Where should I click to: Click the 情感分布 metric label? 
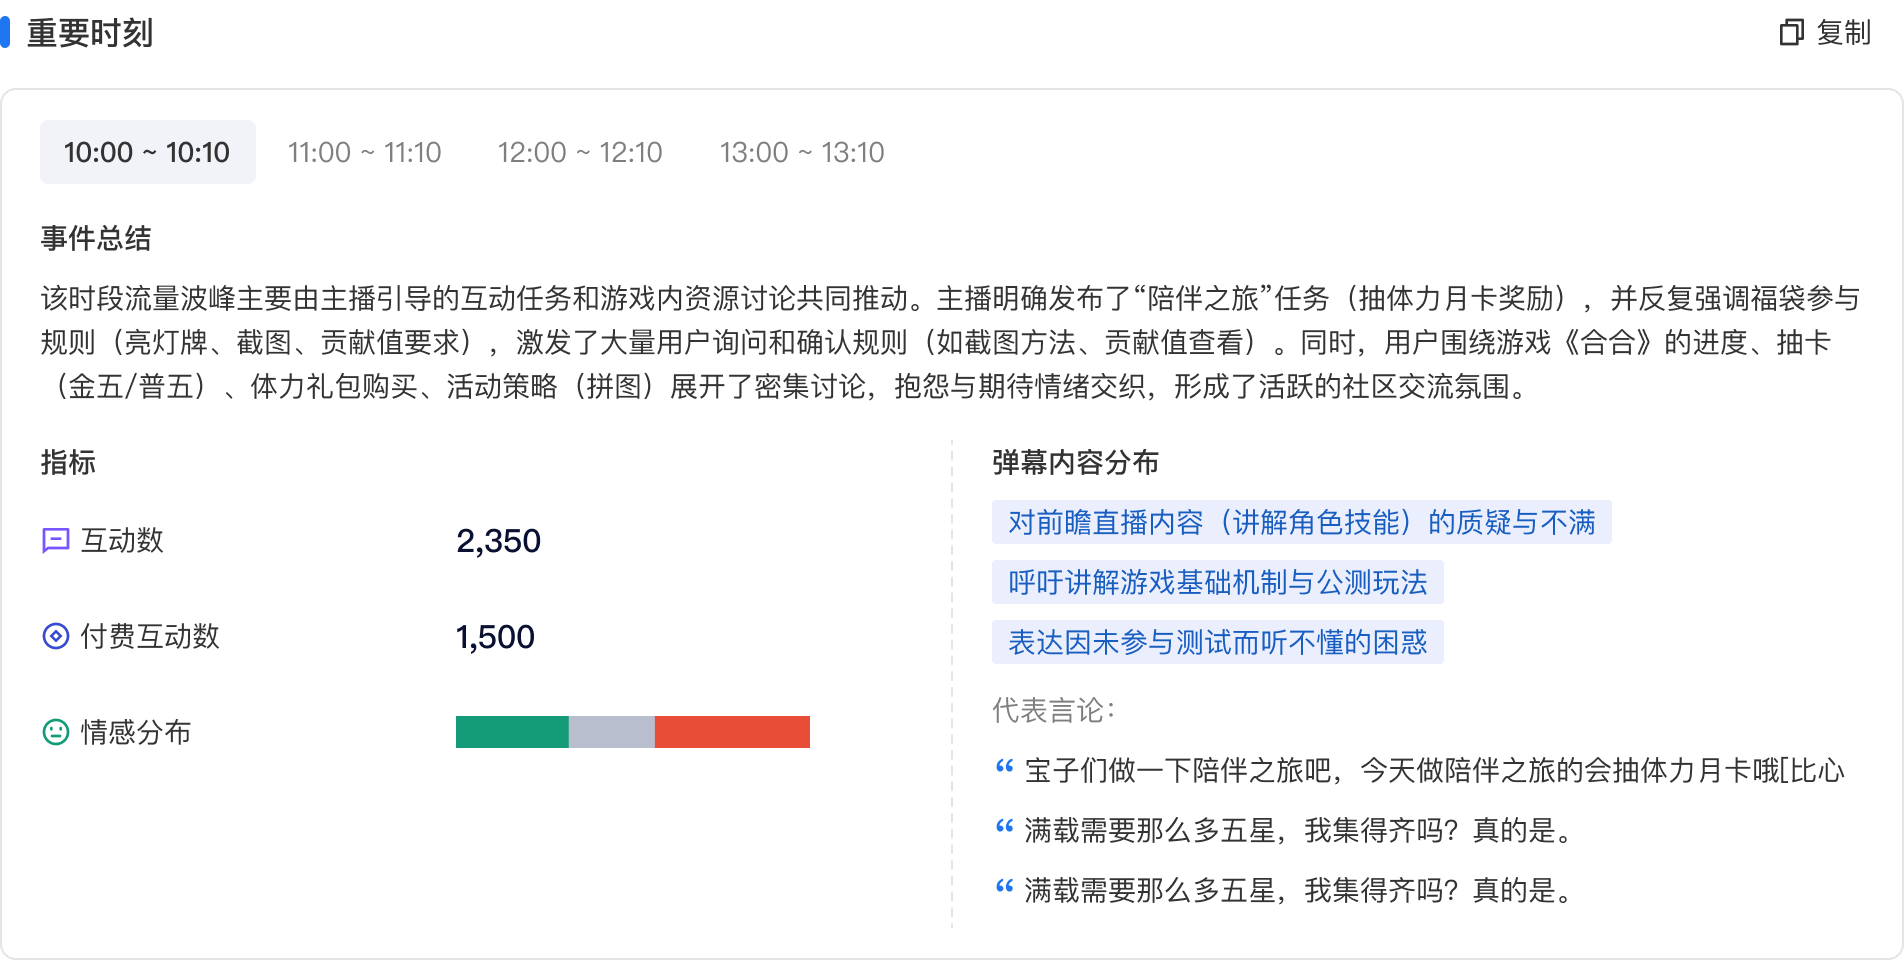(x=136, y=732)
